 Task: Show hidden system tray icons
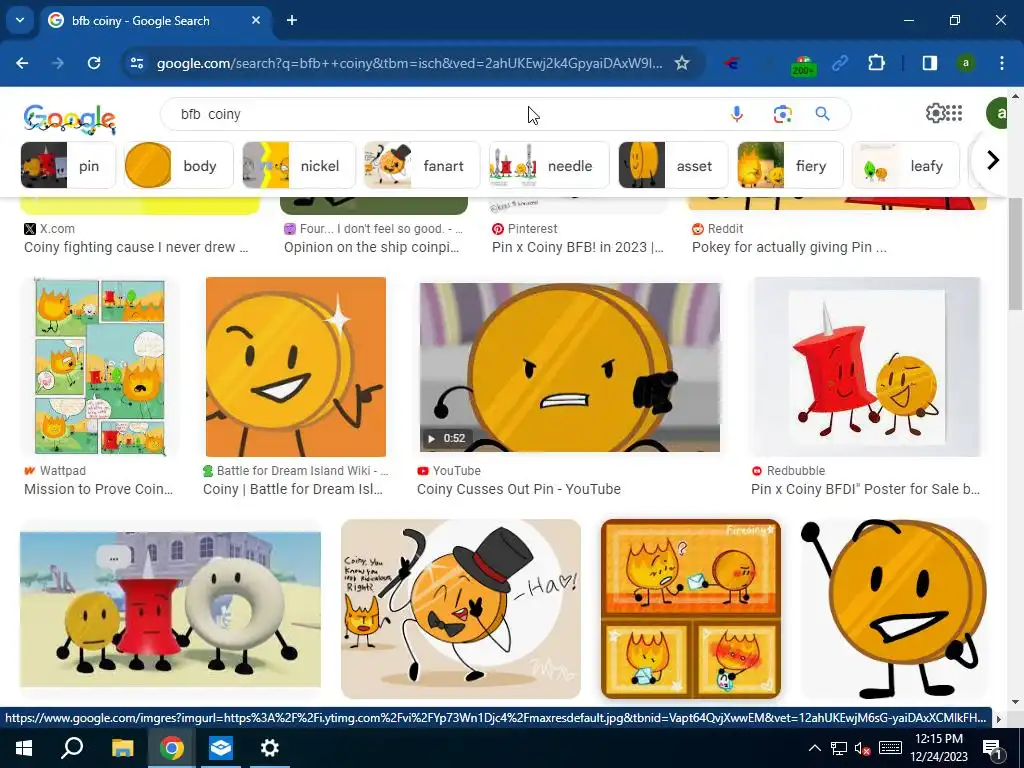[x=814, y=748]
